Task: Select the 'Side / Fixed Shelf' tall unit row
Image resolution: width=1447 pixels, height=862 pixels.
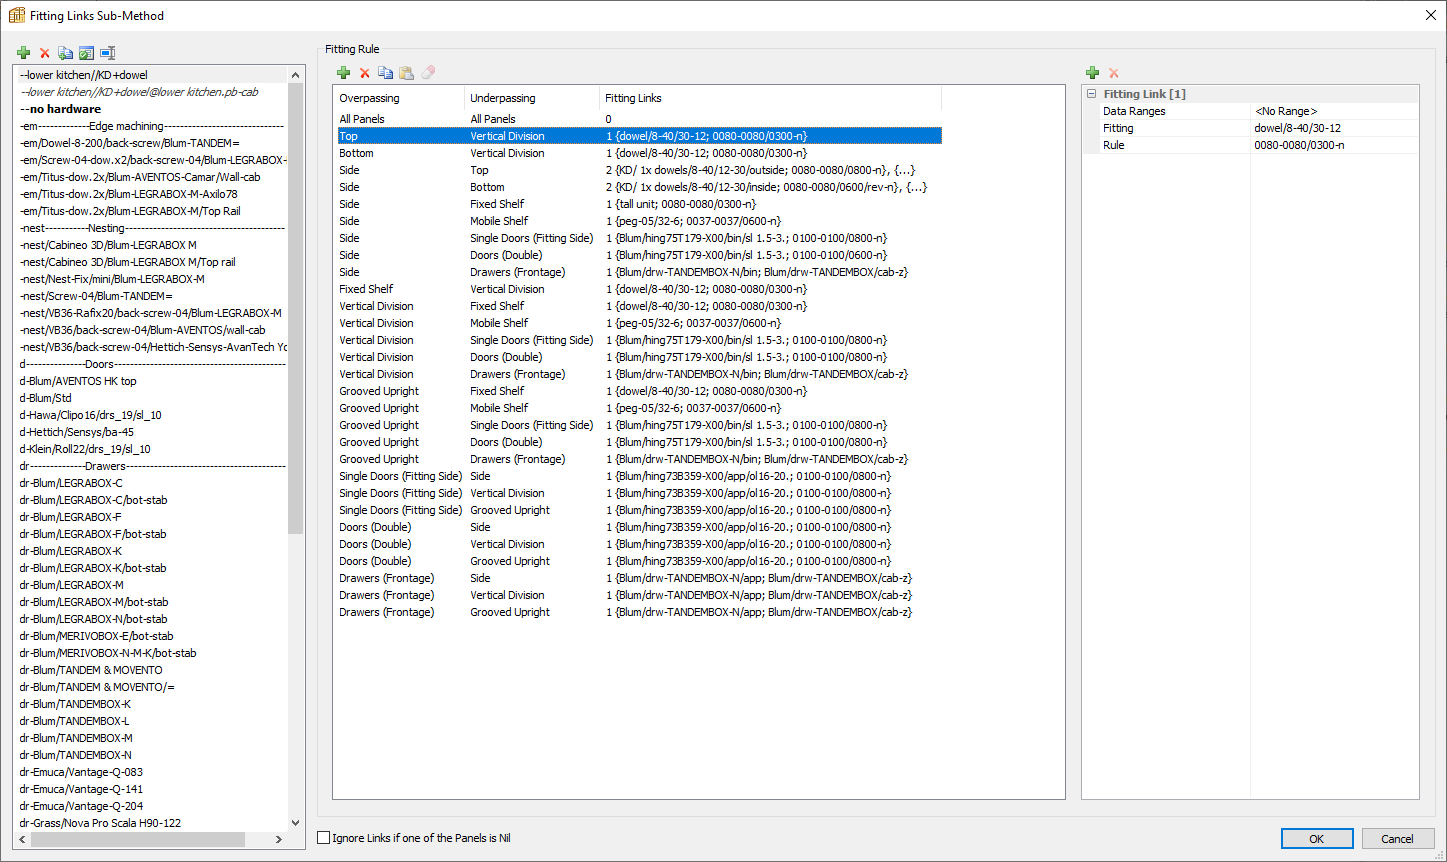Action: [x=638, y=204]
